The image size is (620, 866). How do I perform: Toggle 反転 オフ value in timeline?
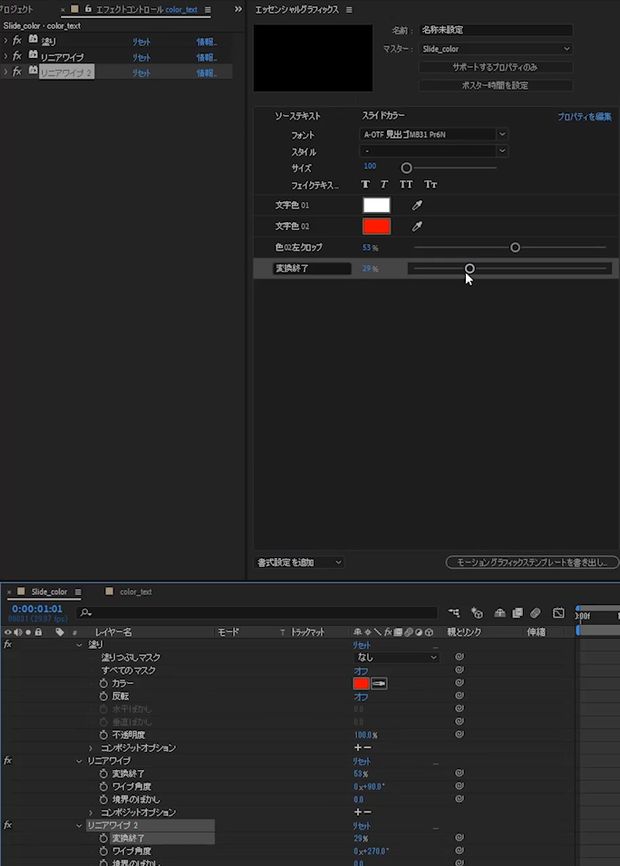(361, 696)
